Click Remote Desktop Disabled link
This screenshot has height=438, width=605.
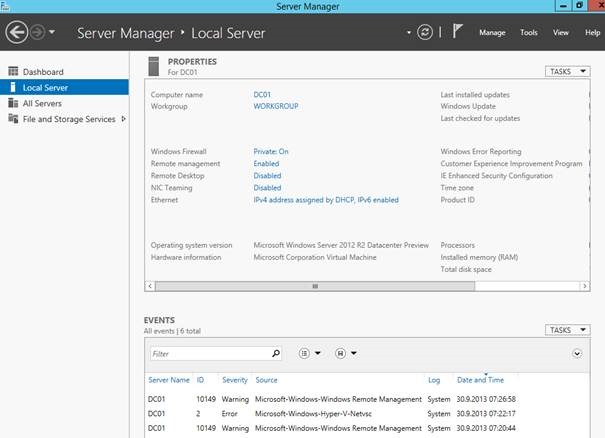(267, 176)
